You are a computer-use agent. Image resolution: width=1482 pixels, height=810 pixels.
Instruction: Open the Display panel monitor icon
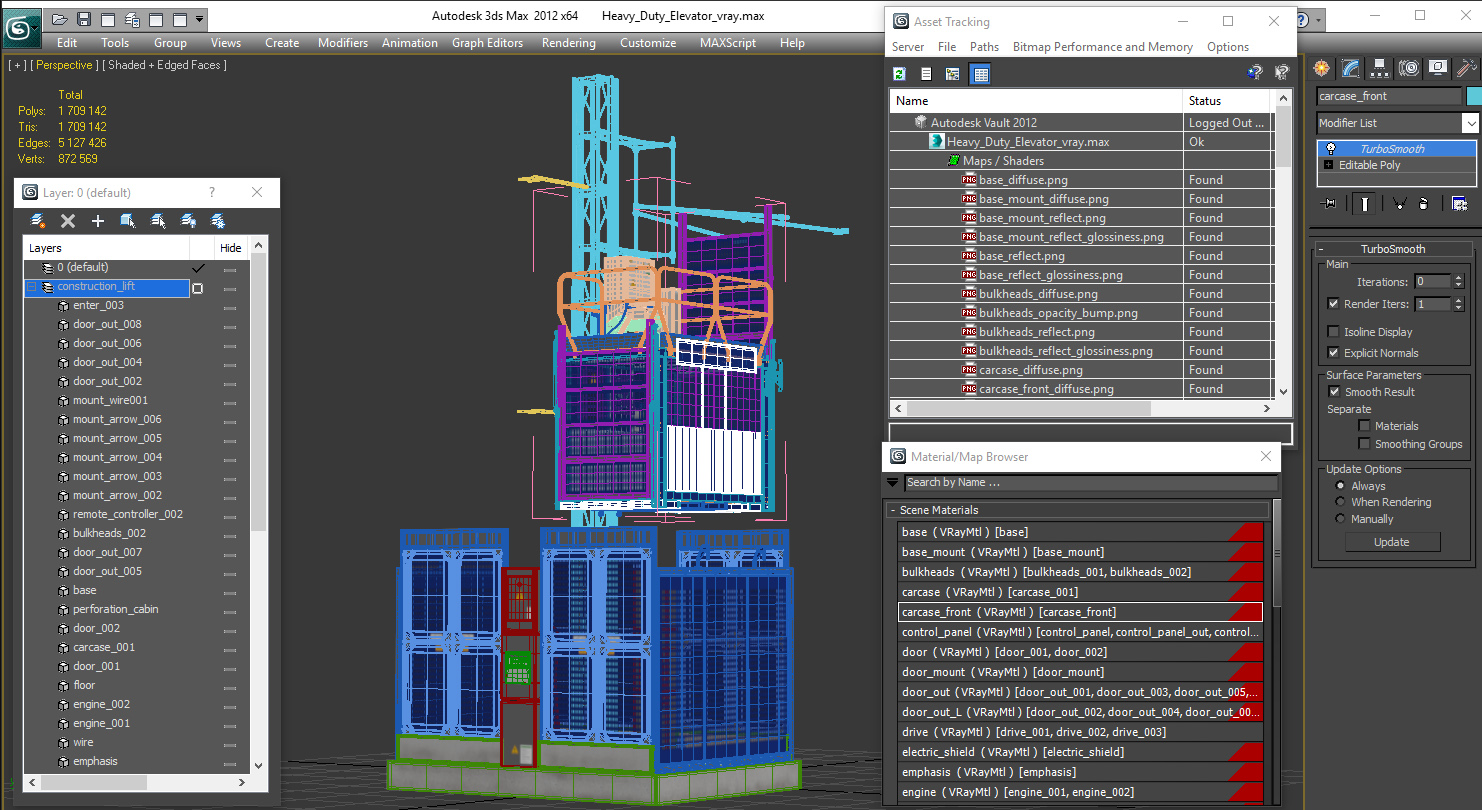pos(1438,68)
